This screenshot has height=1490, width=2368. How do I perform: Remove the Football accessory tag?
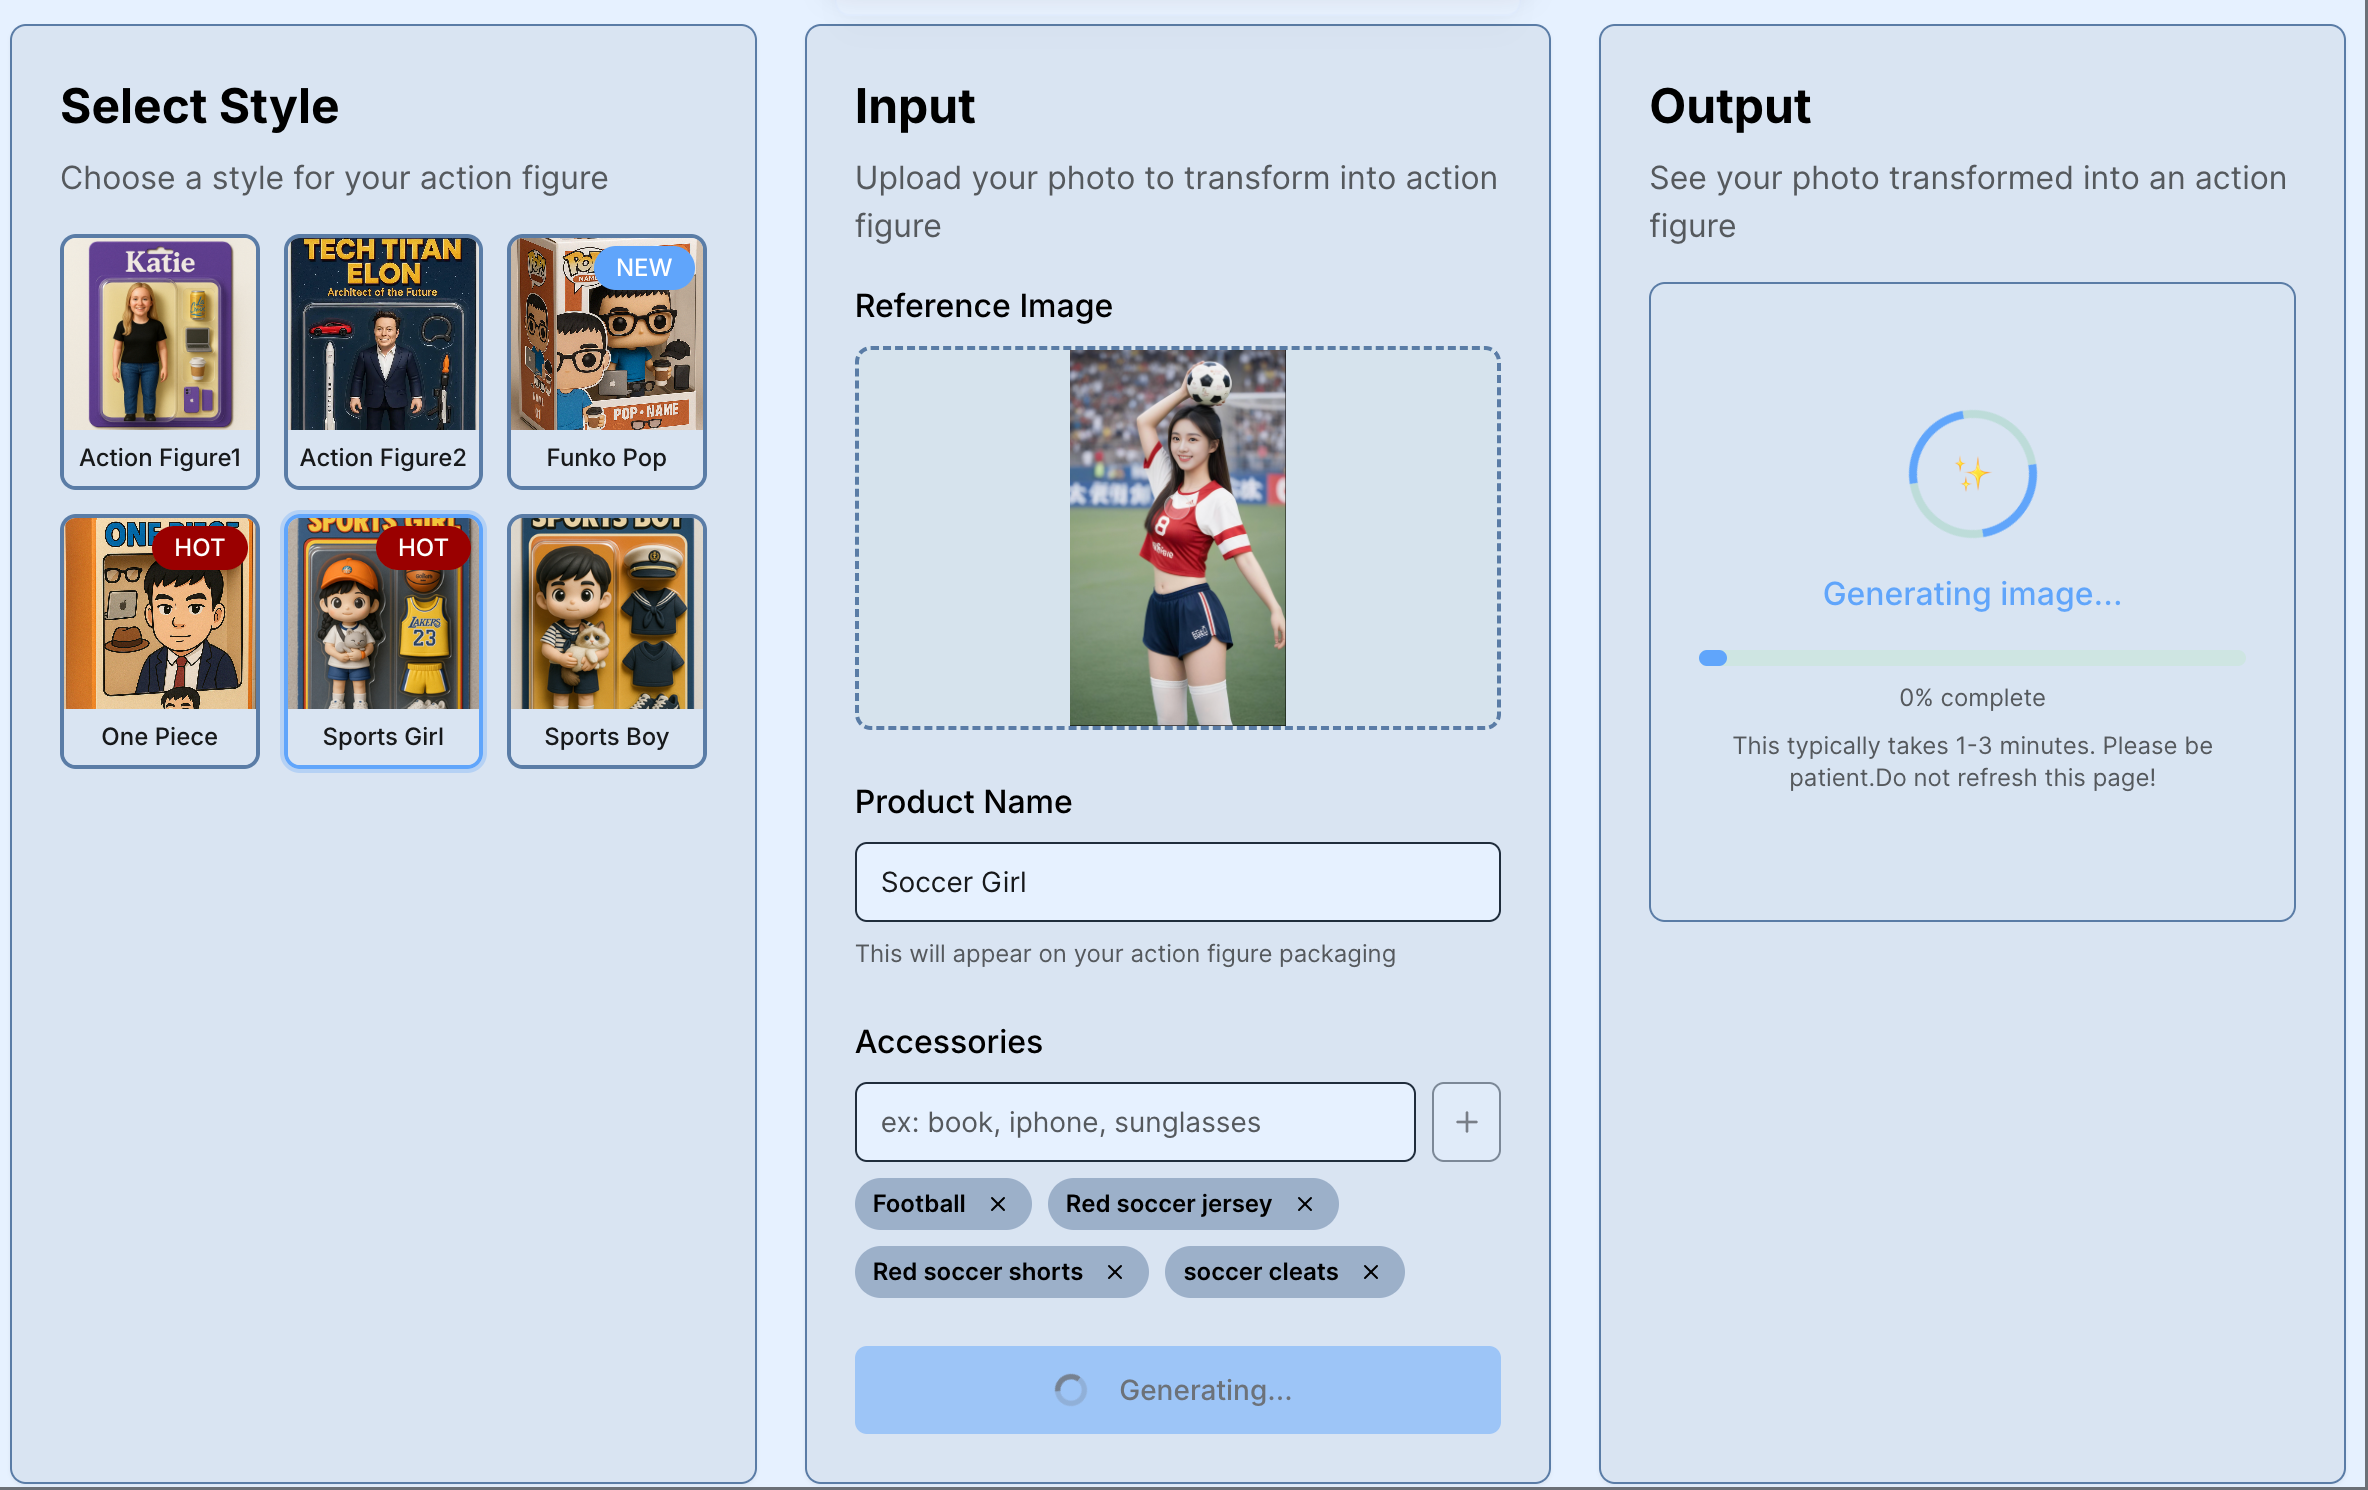click(x=997, y=1204)
